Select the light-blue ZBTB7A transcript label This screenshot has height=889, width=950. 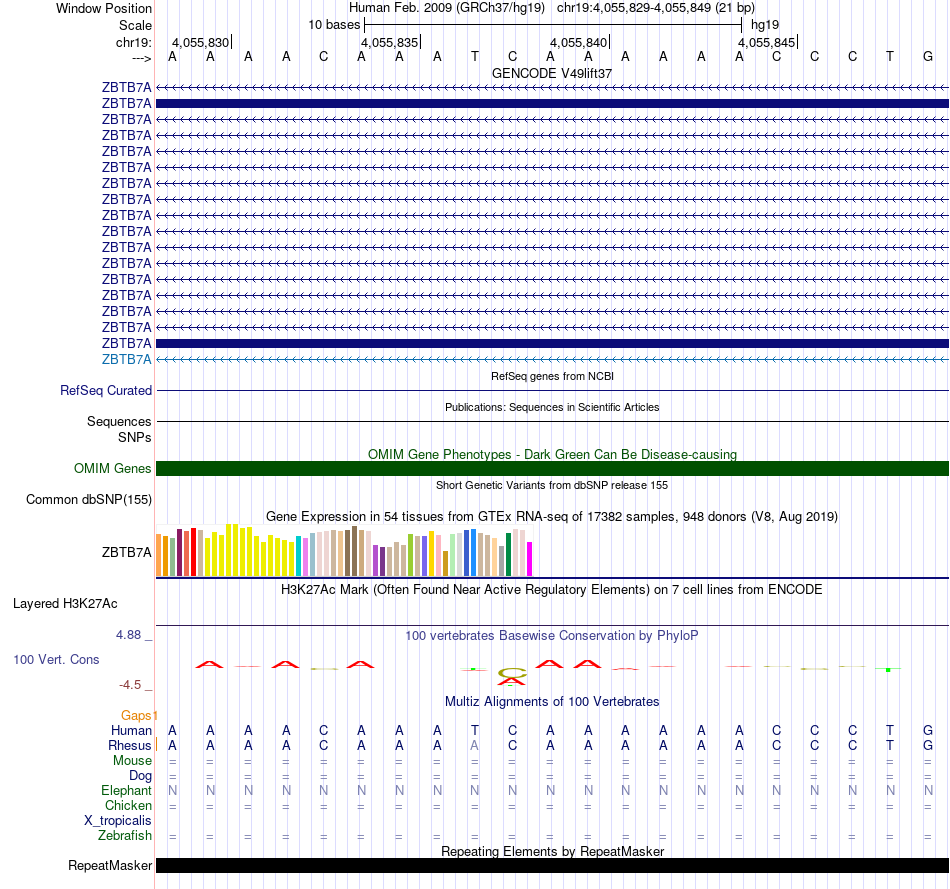[x=127, y=359]
